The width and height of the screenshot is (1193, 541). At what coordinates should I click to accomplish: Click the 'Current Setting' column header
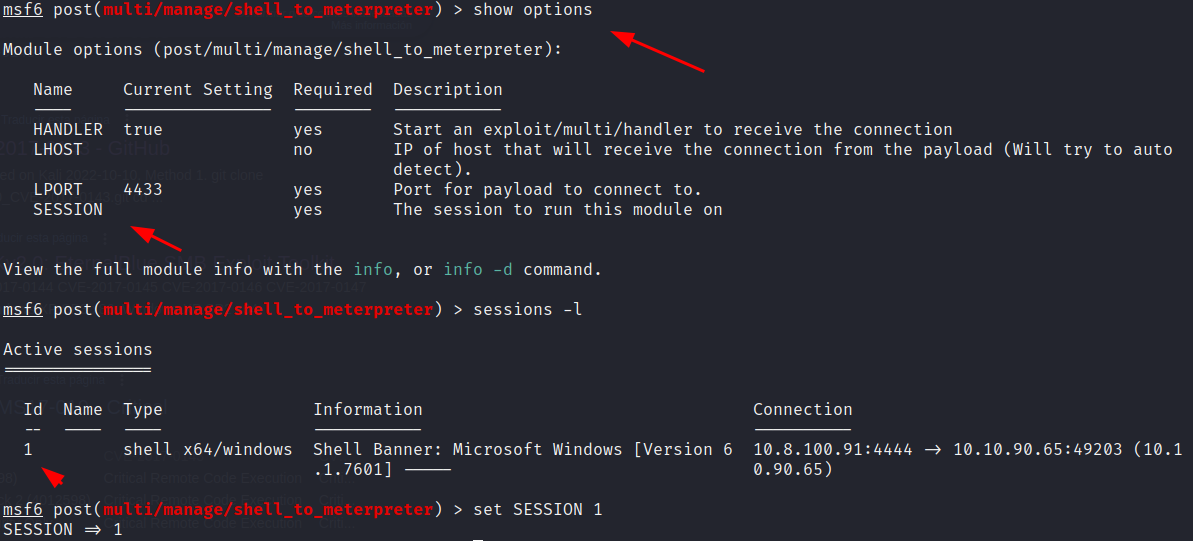pyautogui.click(x=198, y=90)
